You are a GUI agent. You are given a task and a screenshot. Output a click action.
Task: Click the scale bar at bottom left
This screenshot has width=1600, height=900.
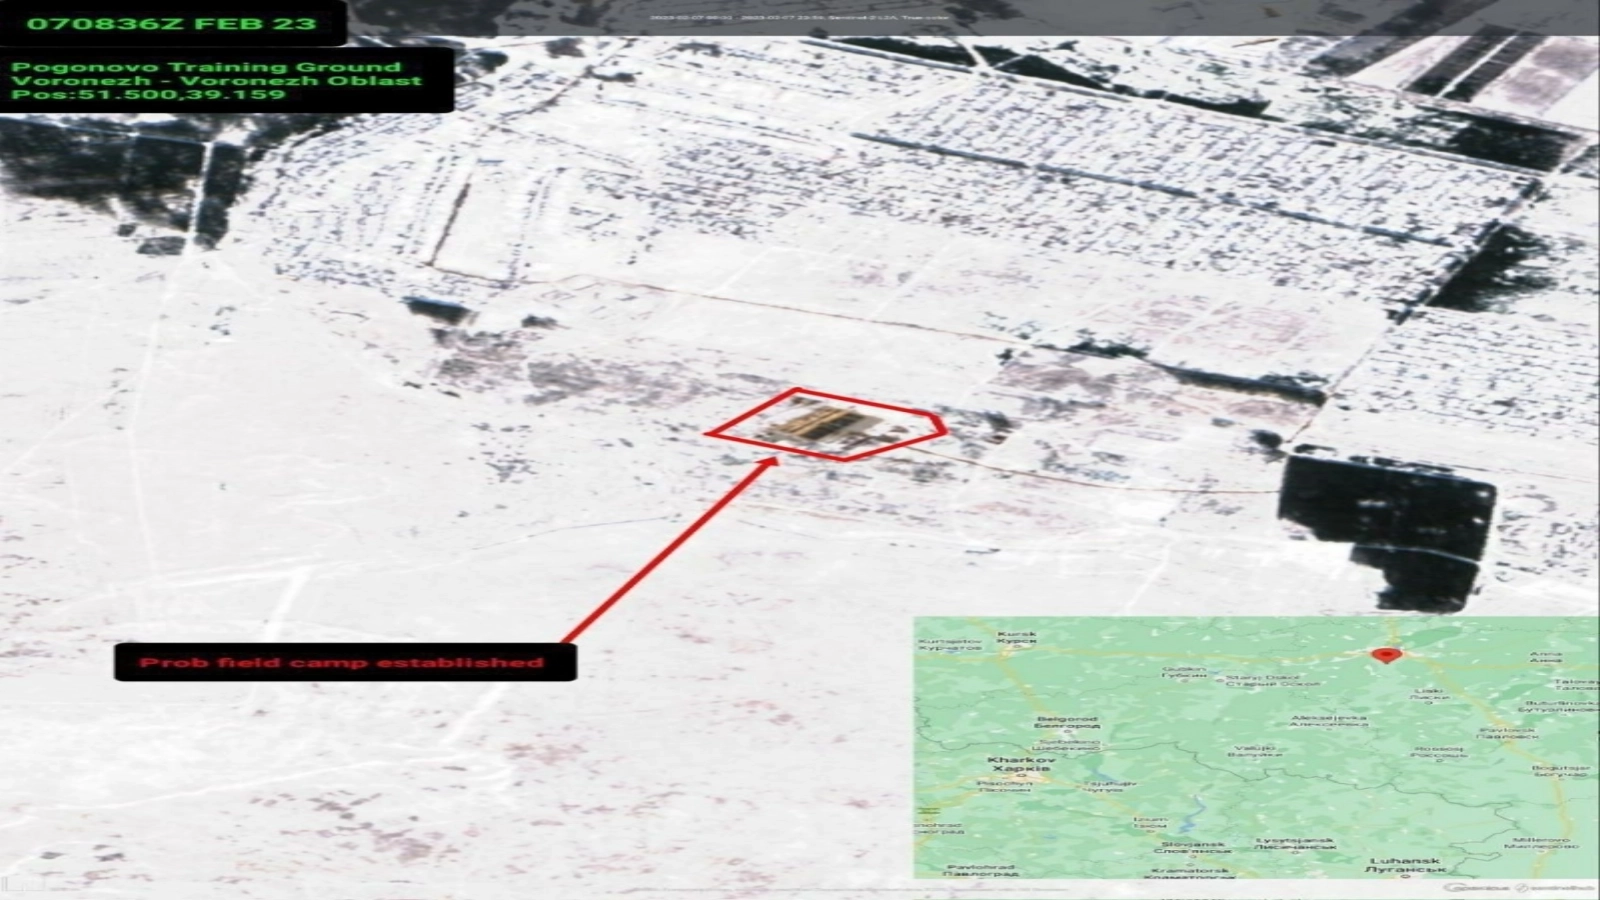point(25,884)
